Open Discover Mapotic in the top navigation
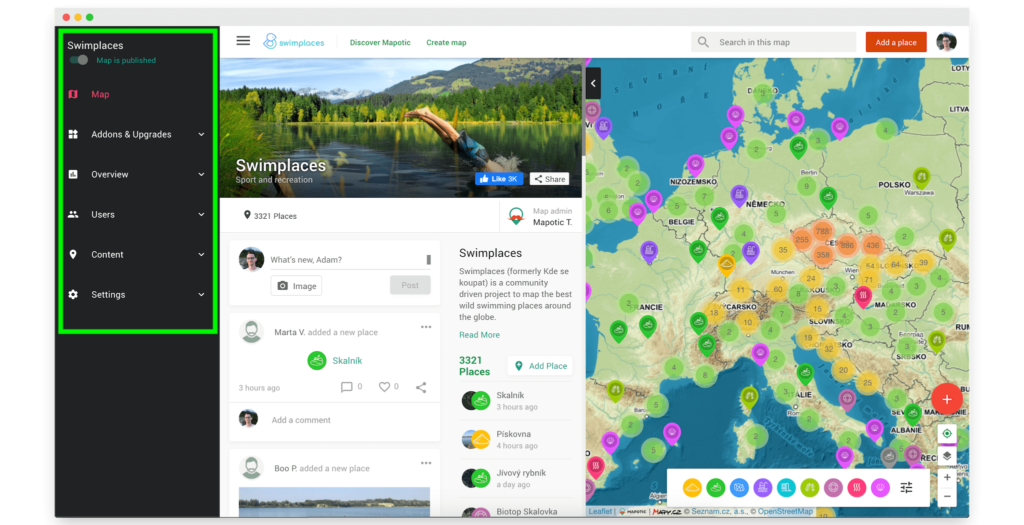The image size is (1024, 525). 380,42
